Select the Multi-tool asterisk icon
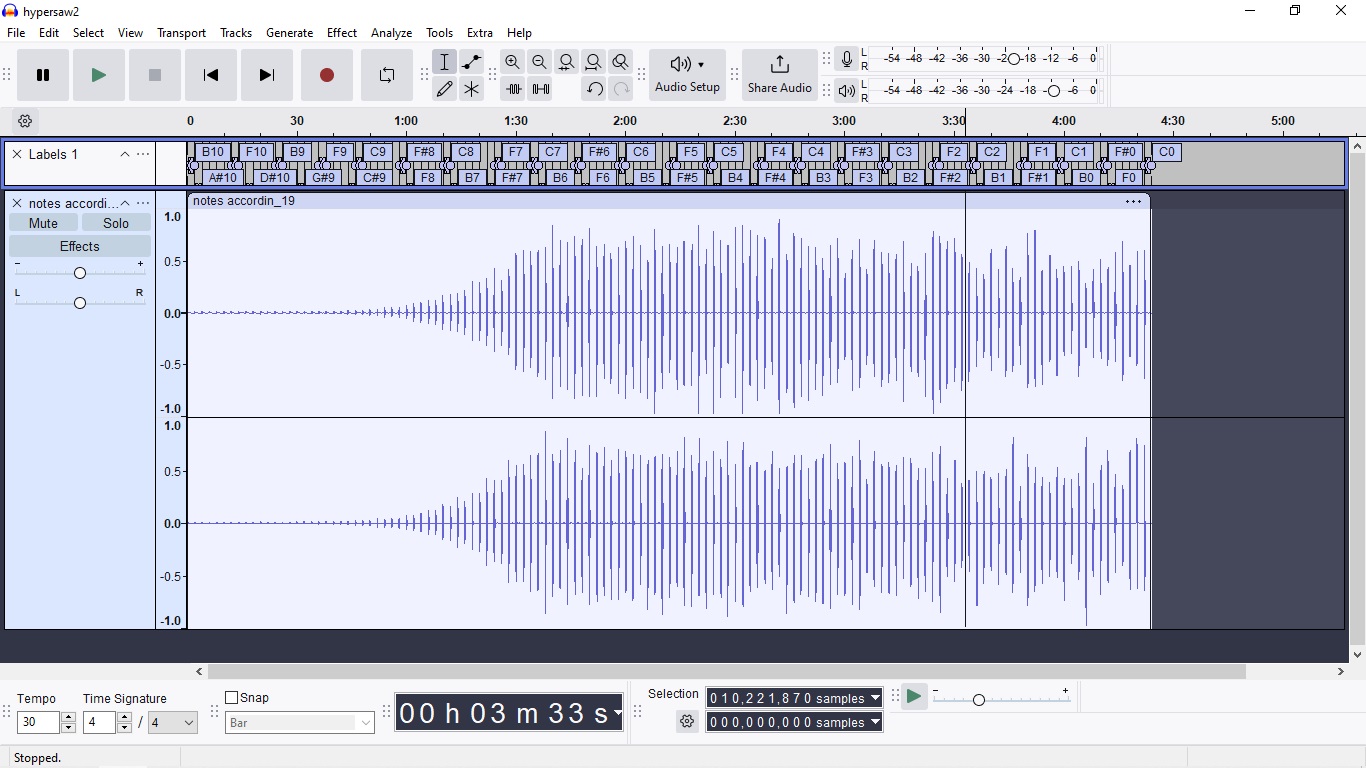 tap(472, 89)
